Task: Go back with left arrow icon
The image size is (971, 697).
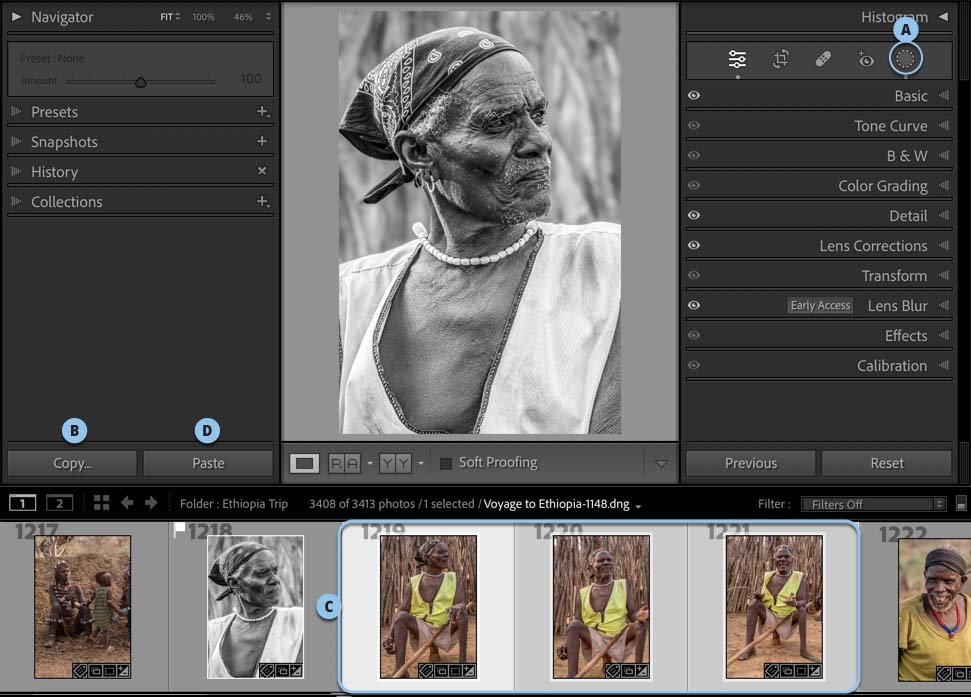Action: click(x=128, y=503)
